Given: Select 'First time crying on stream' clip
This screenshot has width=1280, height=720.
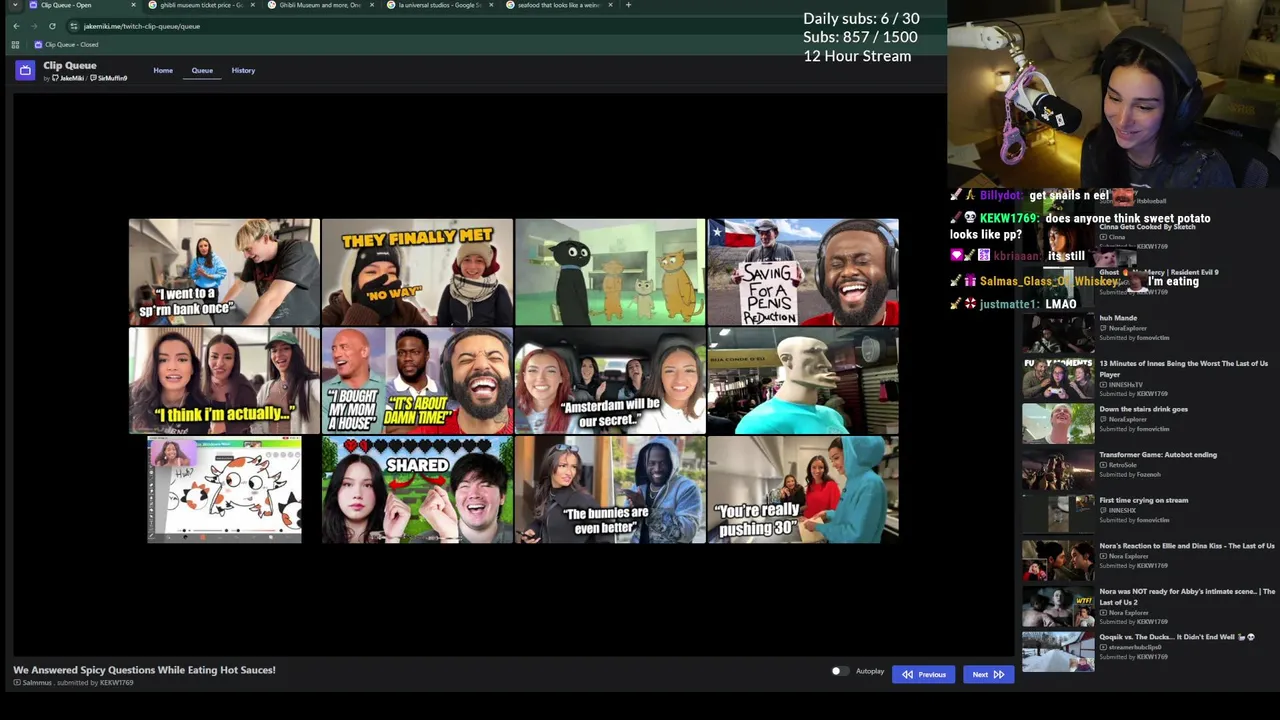Looking at the screenshot, I should [1147, 514].
